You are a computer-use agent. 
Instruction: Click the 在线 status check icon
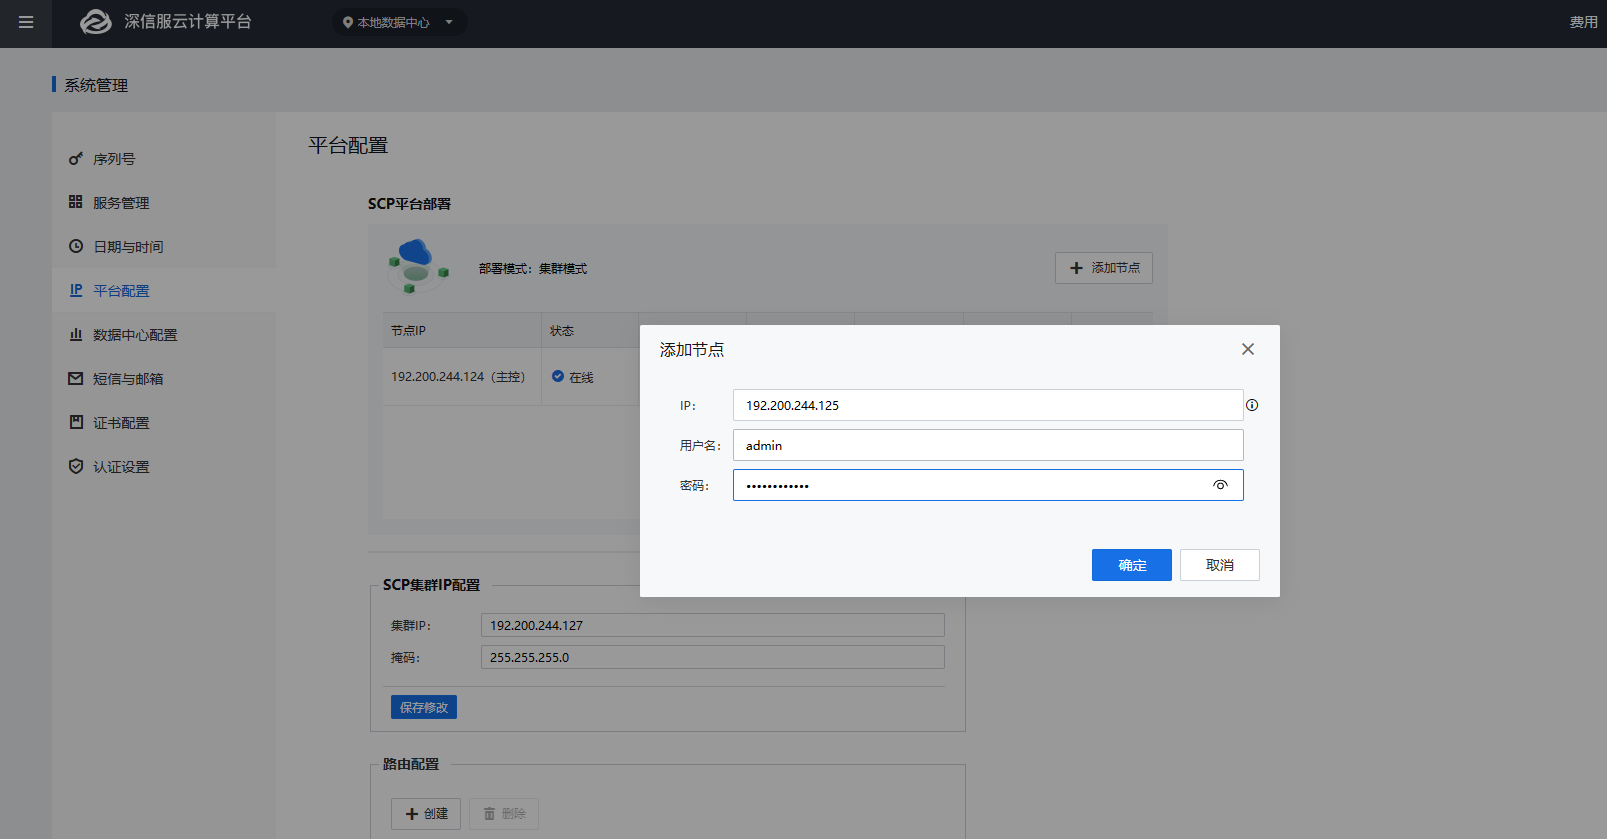[558, 377]
